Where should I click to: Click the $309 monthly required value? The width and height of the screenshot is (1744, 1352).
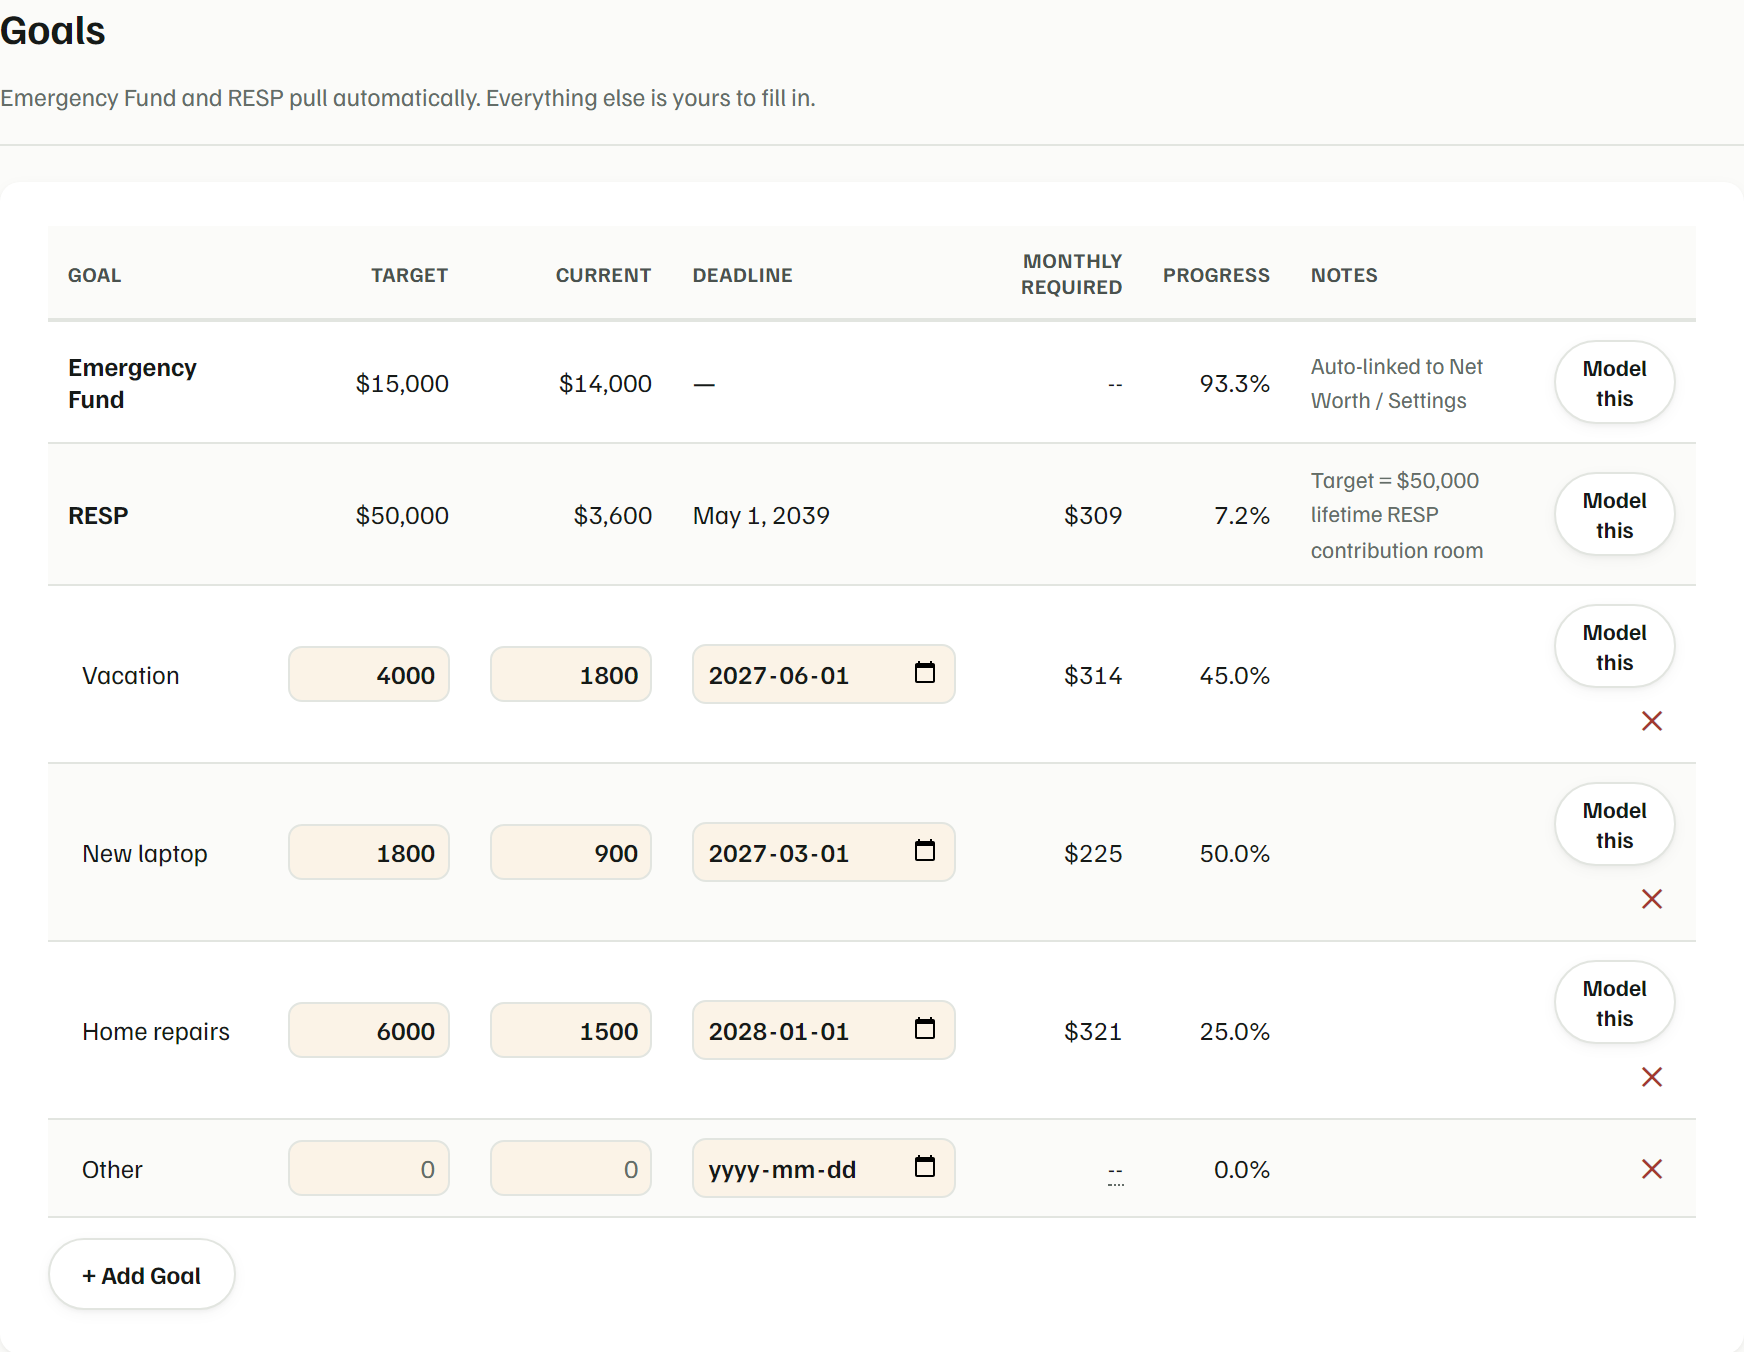[1093, 516]
